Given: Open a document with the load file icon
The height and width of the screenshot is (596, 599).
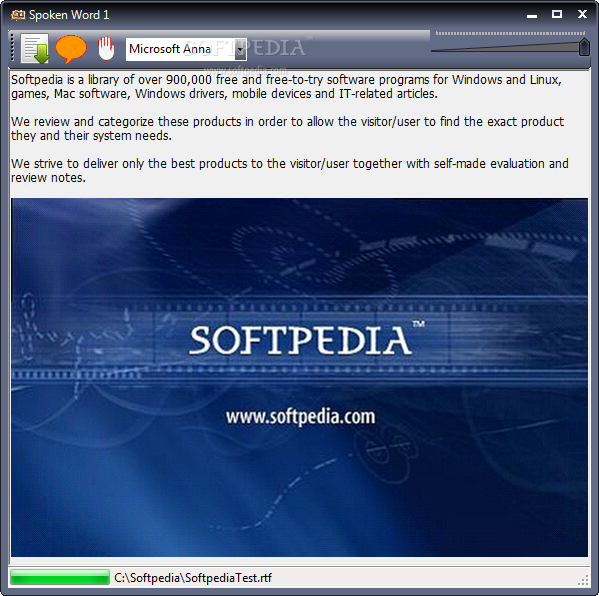Looking at the screenshot, I should (35, 49).
